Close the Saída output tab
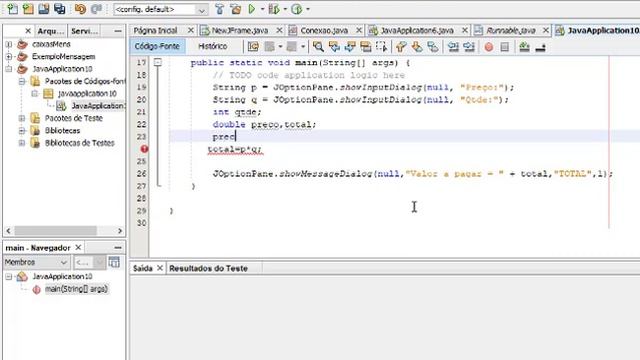640x360 pixels. (x=160, y=268)
